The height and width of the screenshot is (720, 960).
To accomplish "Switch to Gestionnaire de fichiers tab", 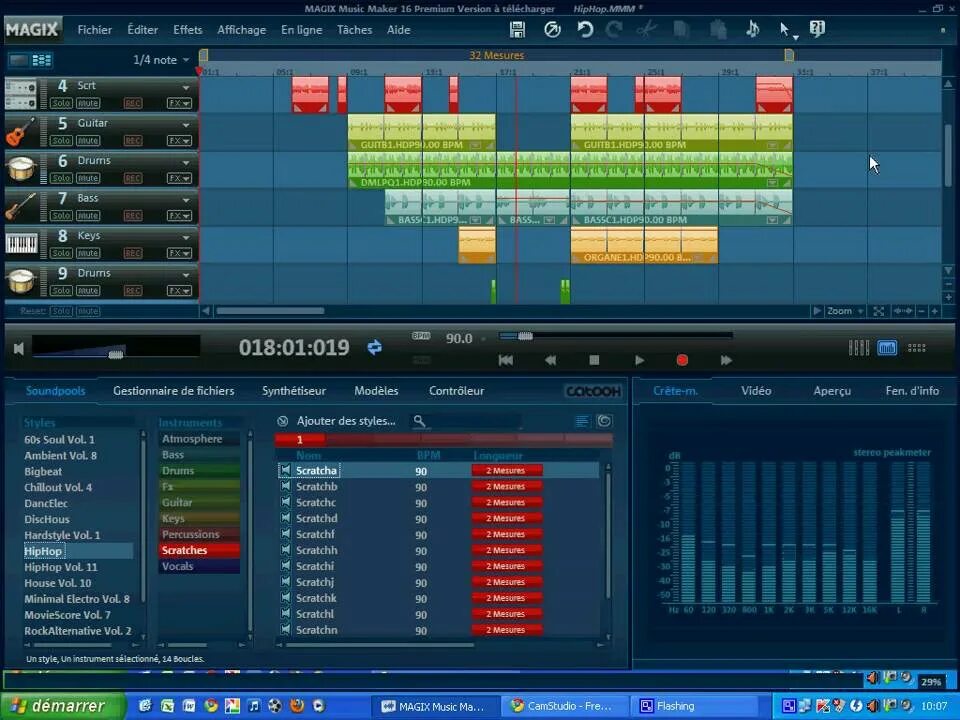I will point(173,391).
